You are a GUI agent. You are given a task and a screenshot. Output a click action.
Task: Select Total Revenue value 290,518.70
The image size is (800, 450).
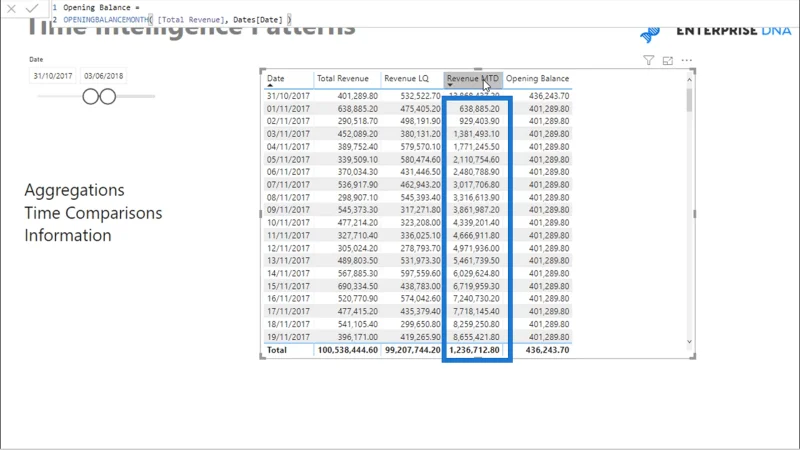[x=358, y=121]
